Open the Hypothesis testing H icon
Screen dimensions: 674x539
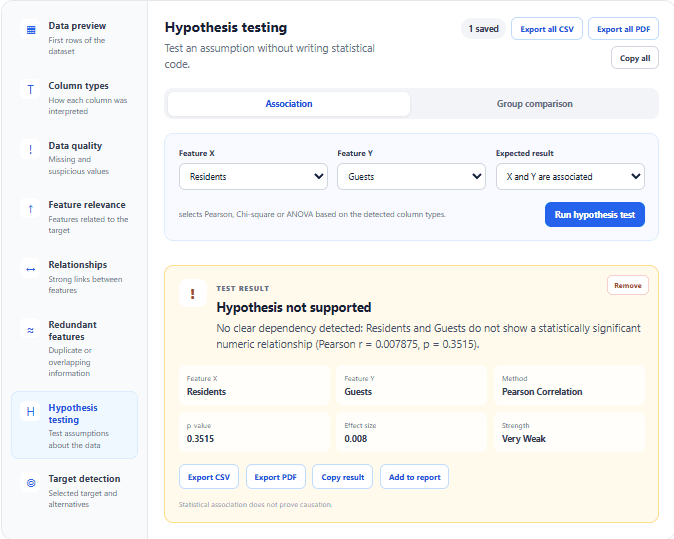[x=31, y=411]
